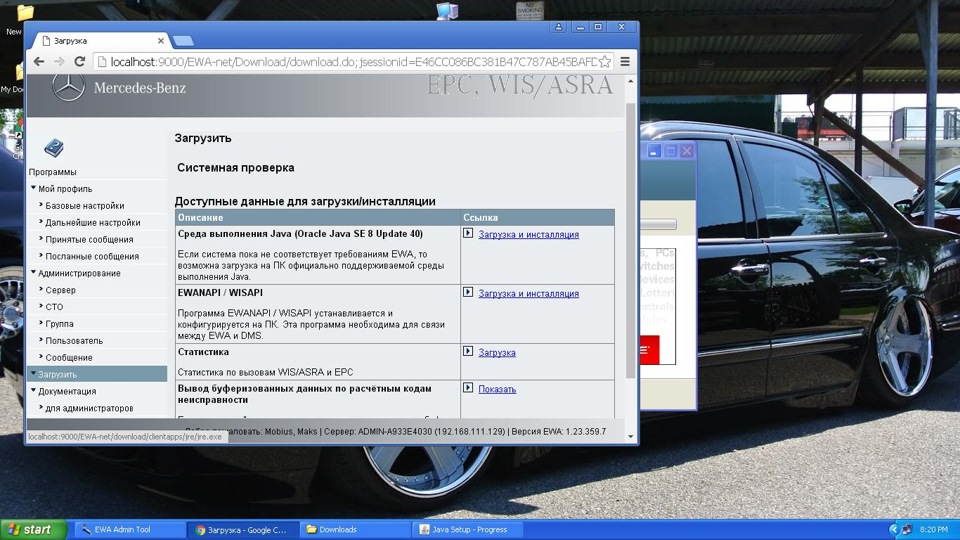Screen dimensions: 960x540
Task: Switch to Загрузка - Google Chrome taskbar button
Action: coord(242,530)
